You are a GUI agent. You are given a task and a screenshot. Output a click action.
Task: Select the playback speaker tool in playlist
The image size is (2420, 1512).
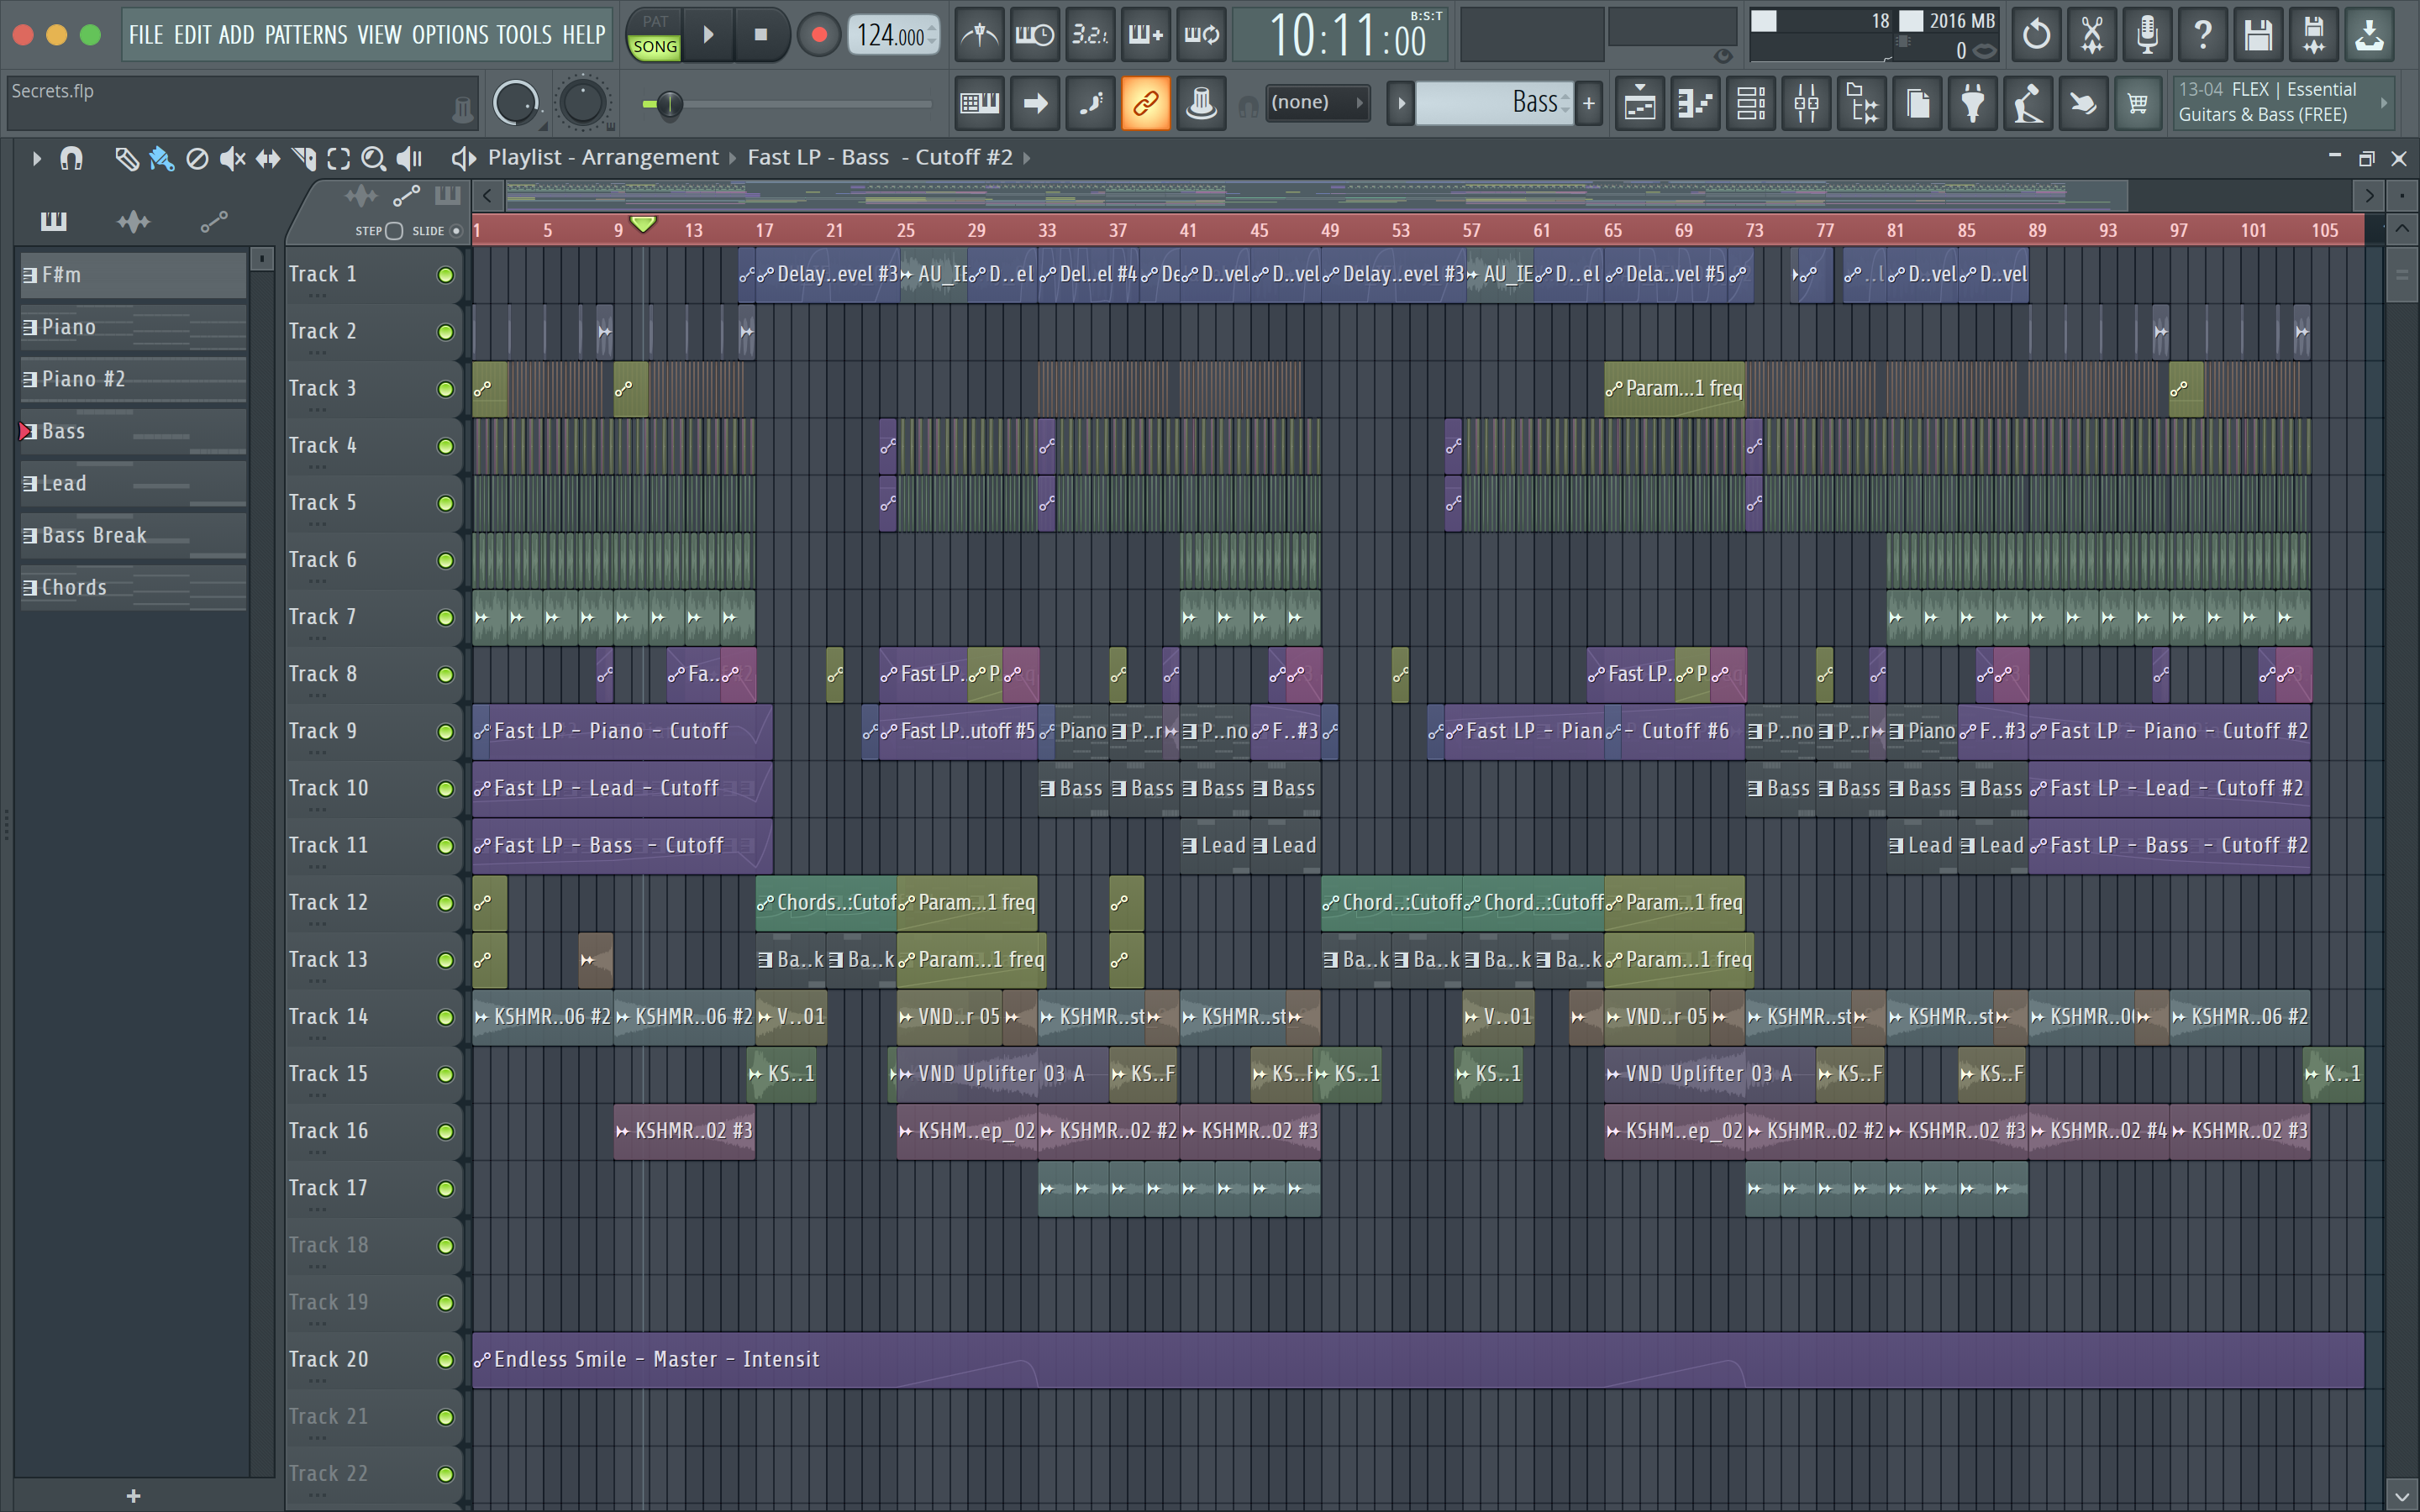pyautogui.click(x=409, y=158)
